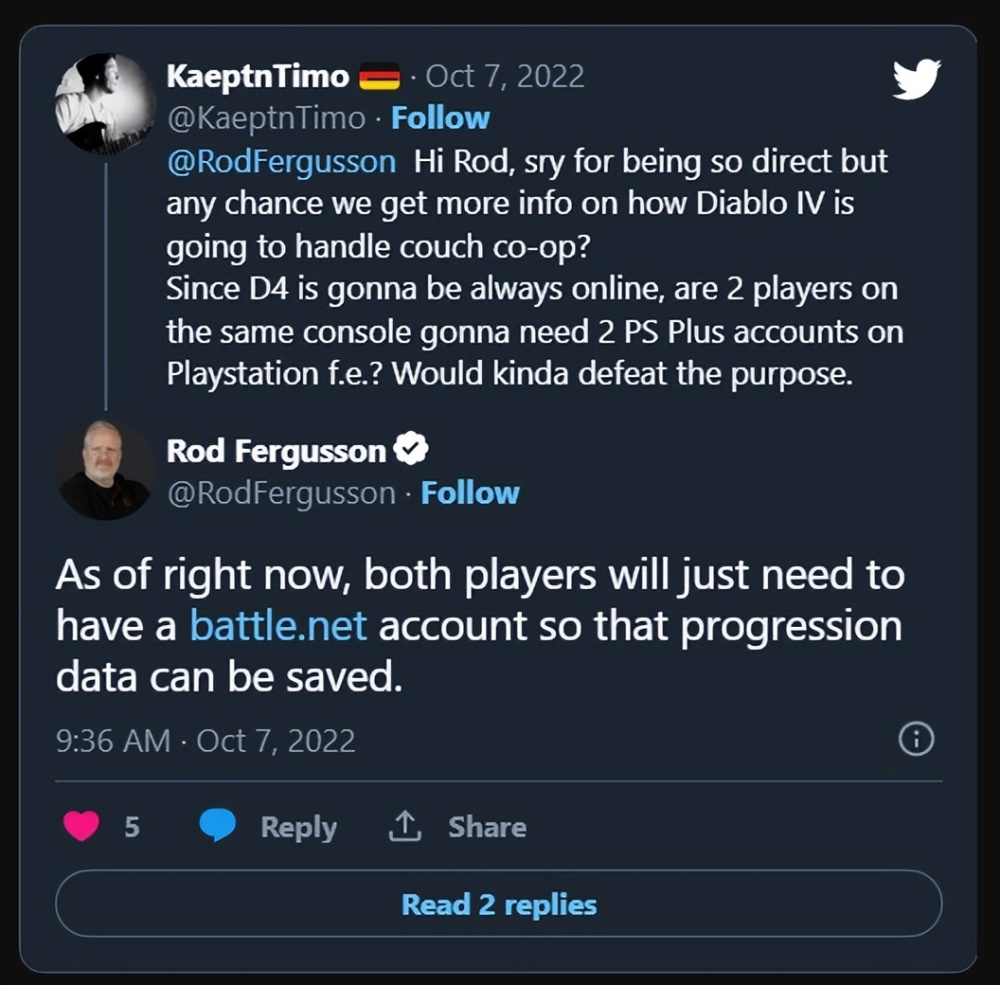
Task: Like the tweet with heart icon
Action: [82, 826]
